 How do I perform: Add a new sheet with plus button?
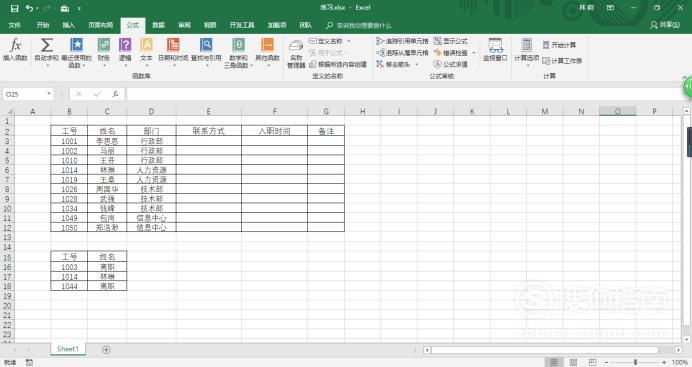coord(106,350)
